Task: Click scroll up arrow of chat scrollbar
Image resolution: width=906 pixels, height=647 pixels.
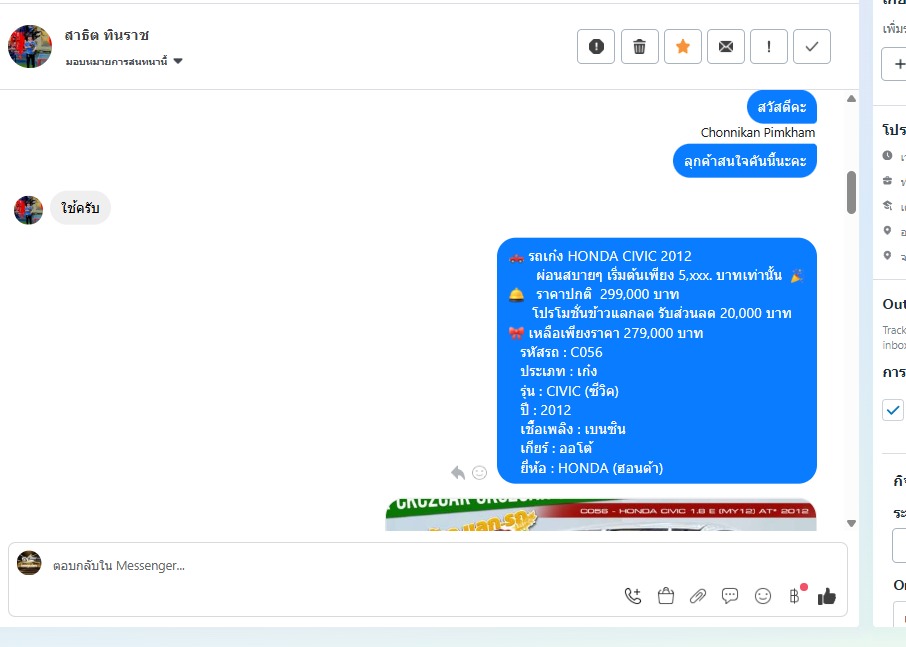Action: 851,99
